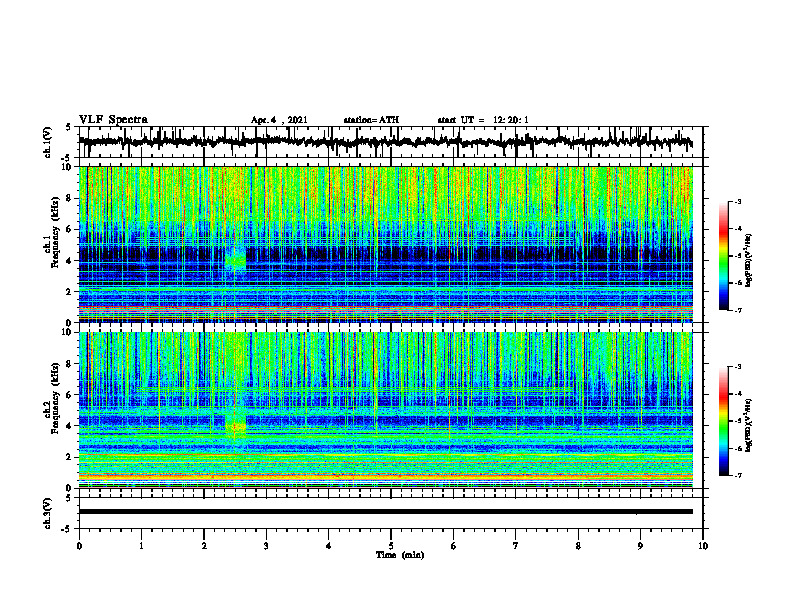Click the "2" kHz tick on ch.2 frequency axis

(70, 457)
